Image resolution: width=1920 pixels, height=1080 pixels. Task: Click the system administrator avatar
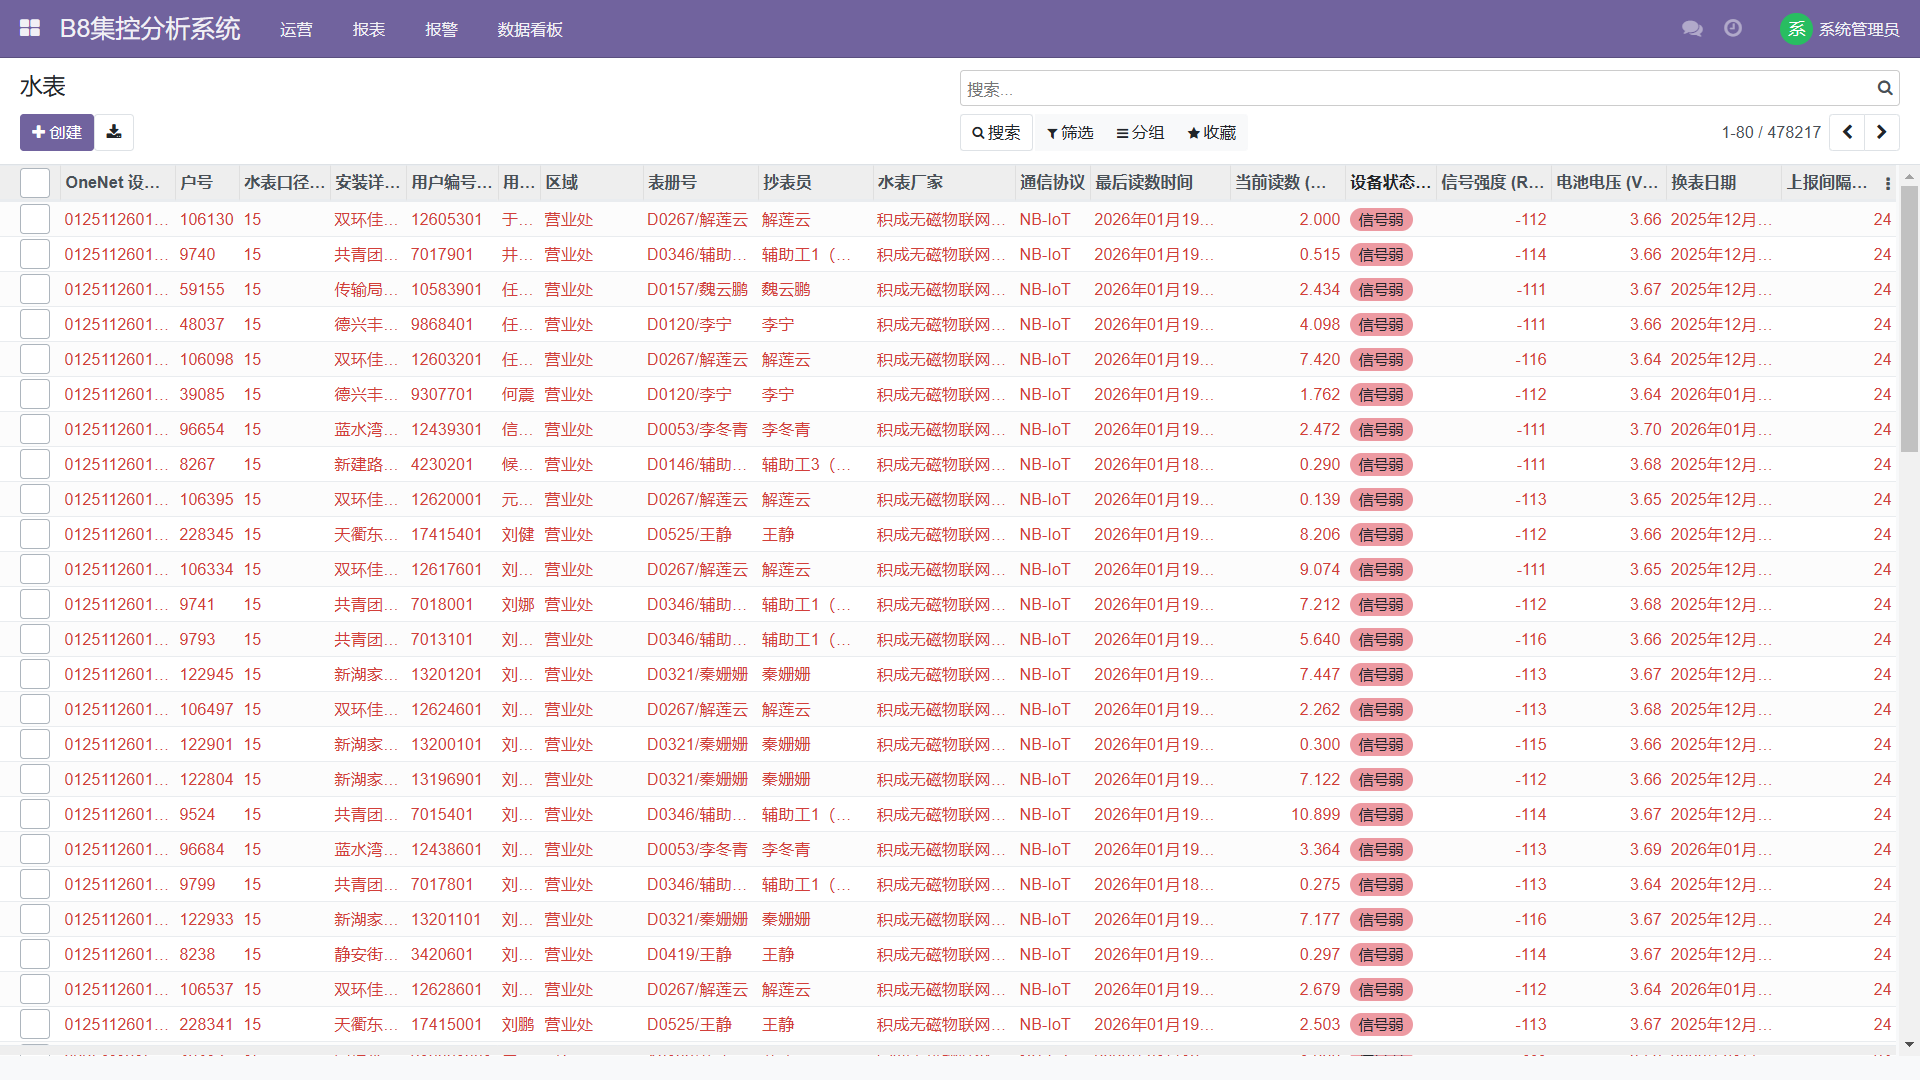pos(1796,29)
